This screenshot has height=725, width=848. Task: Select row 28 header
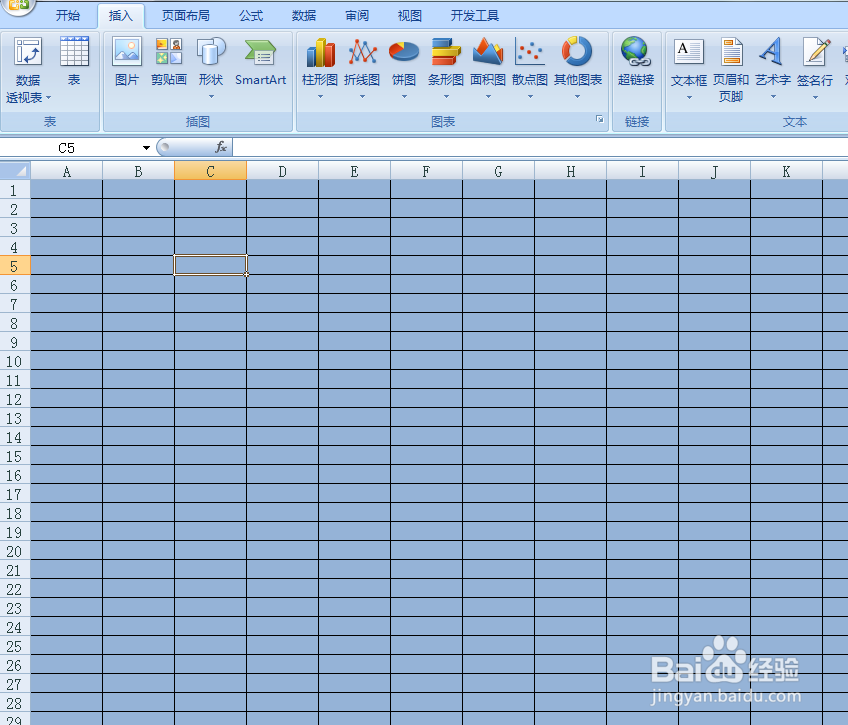15,703
